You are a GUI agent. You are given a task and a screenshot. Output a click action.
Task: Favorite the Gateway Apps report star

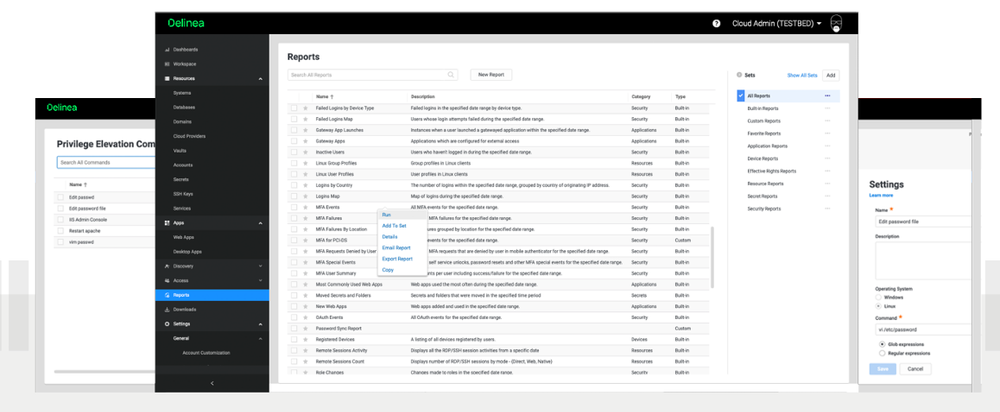click(x=305, y=141)
